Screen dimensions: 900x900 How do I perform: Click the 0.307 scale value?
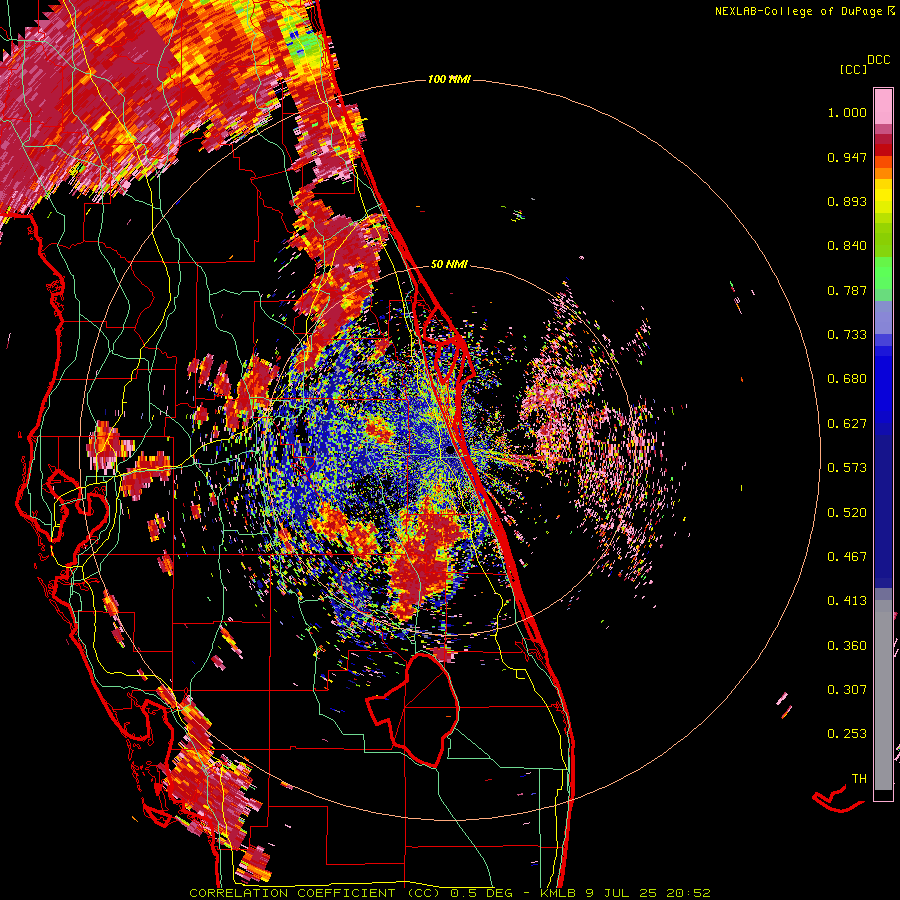coord(847,690)
